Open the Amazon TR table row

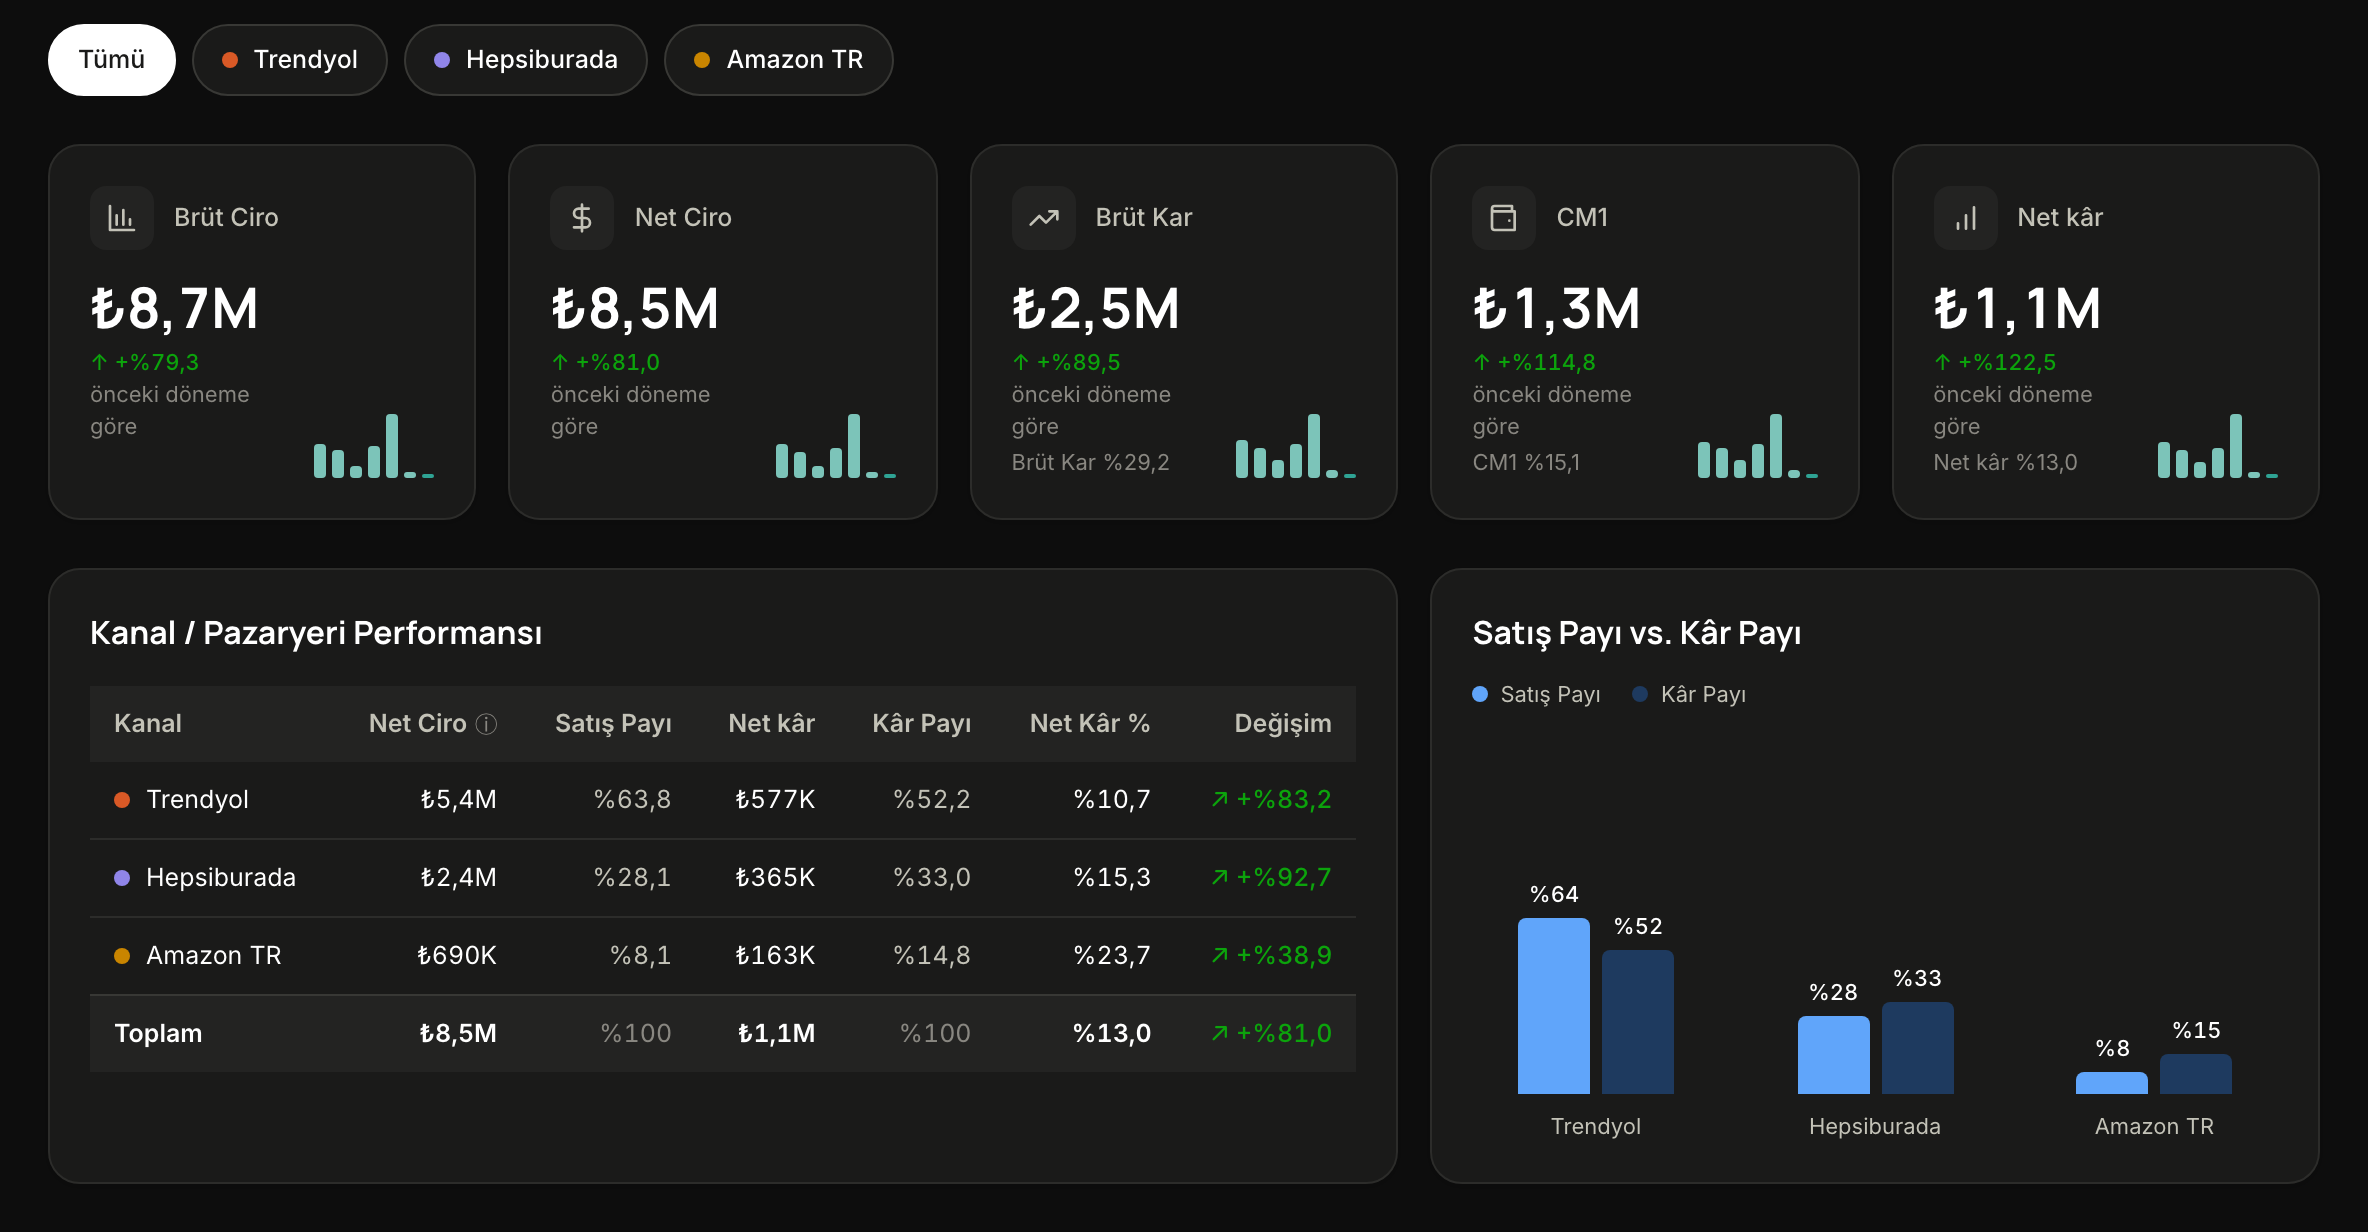(x=723, y=956)
